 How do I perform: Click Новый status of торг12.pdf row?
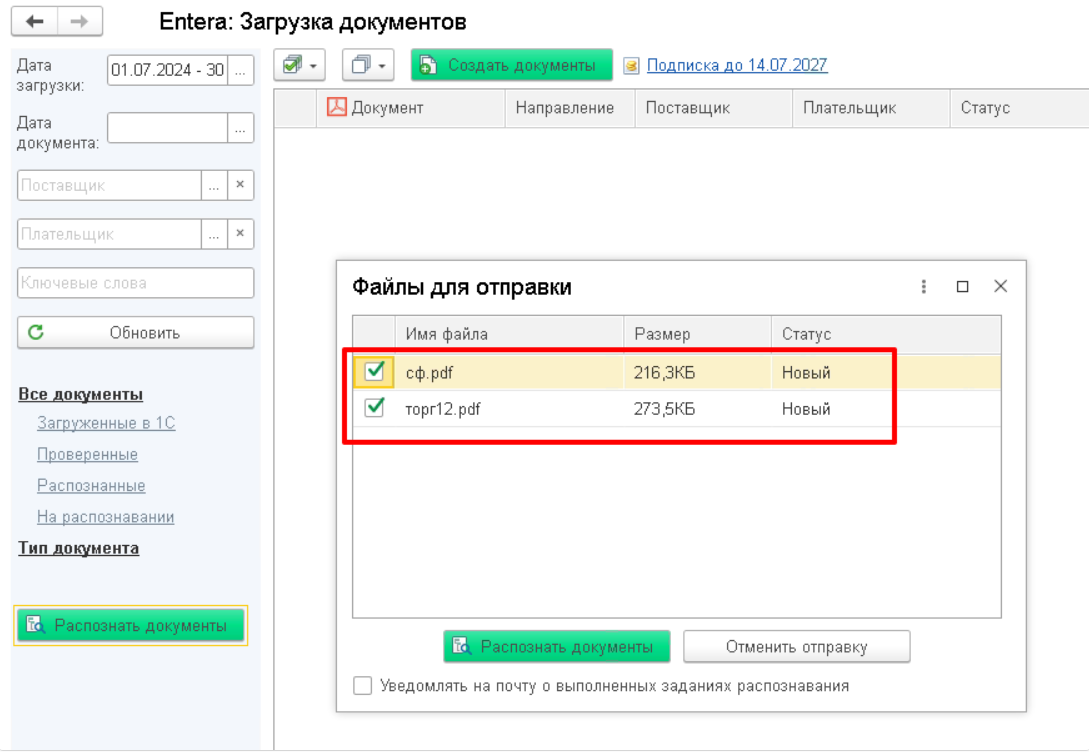coord(886,409)
